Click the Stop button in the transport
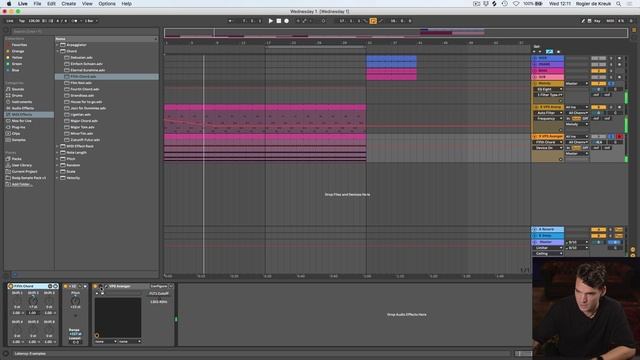The width and height of the screenshot is (640, 360). pos(279,21)
